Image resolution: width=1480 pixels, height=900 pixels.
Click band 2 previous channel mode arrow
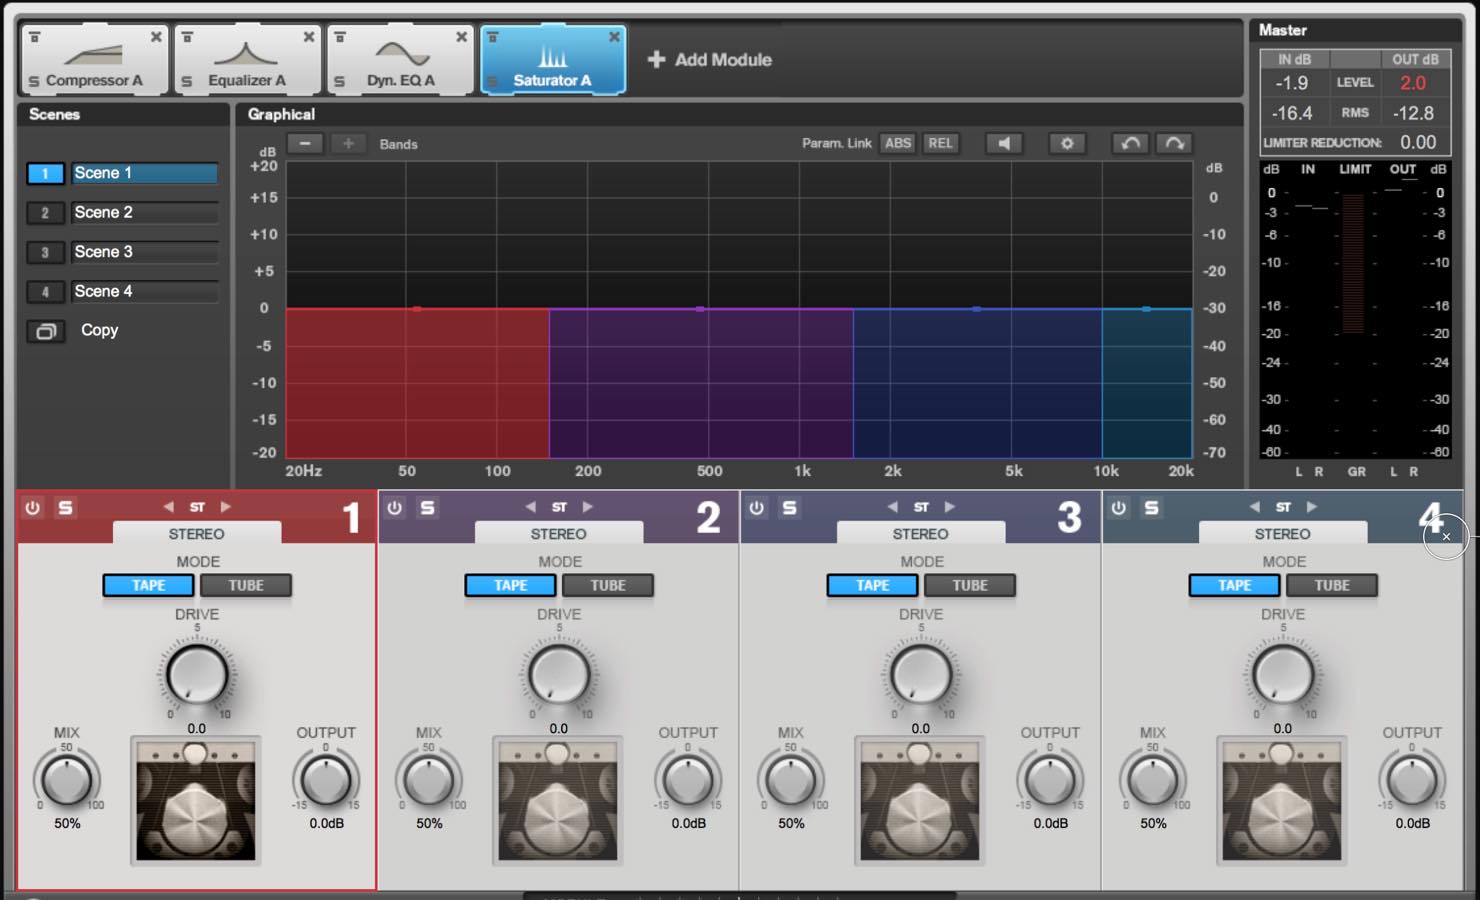pos(530,507)
